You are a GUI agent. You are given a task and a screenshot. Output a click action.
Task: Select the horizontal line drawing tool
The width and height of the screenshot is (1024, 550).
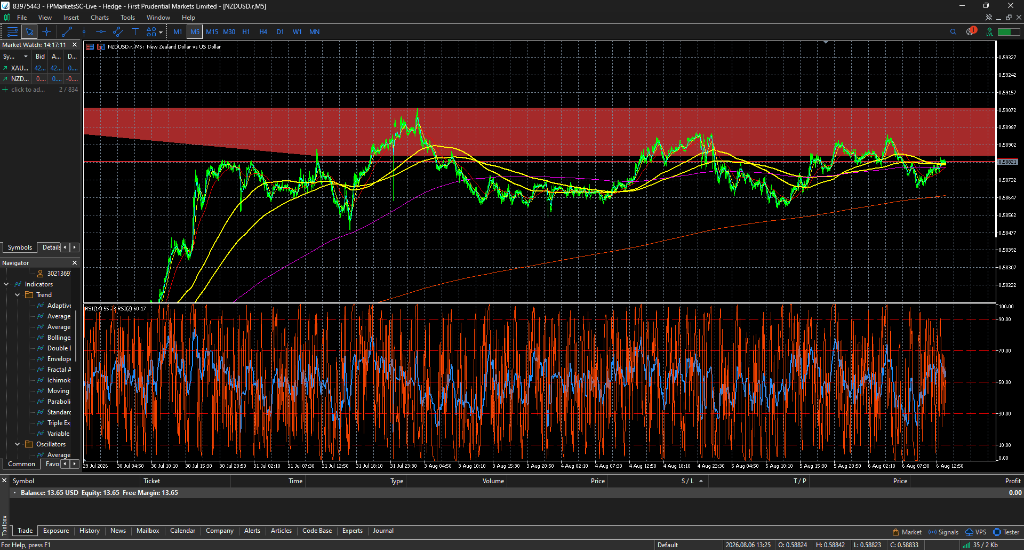tap(101, 31)
